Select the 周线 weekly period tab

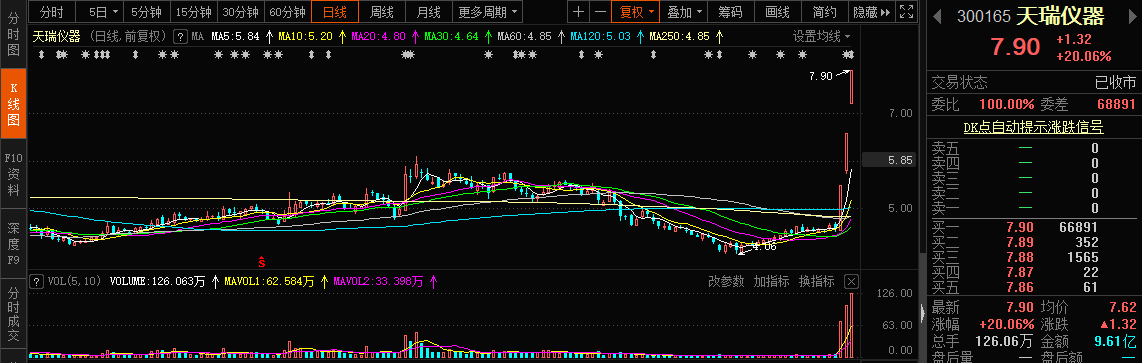pos(382,12)
